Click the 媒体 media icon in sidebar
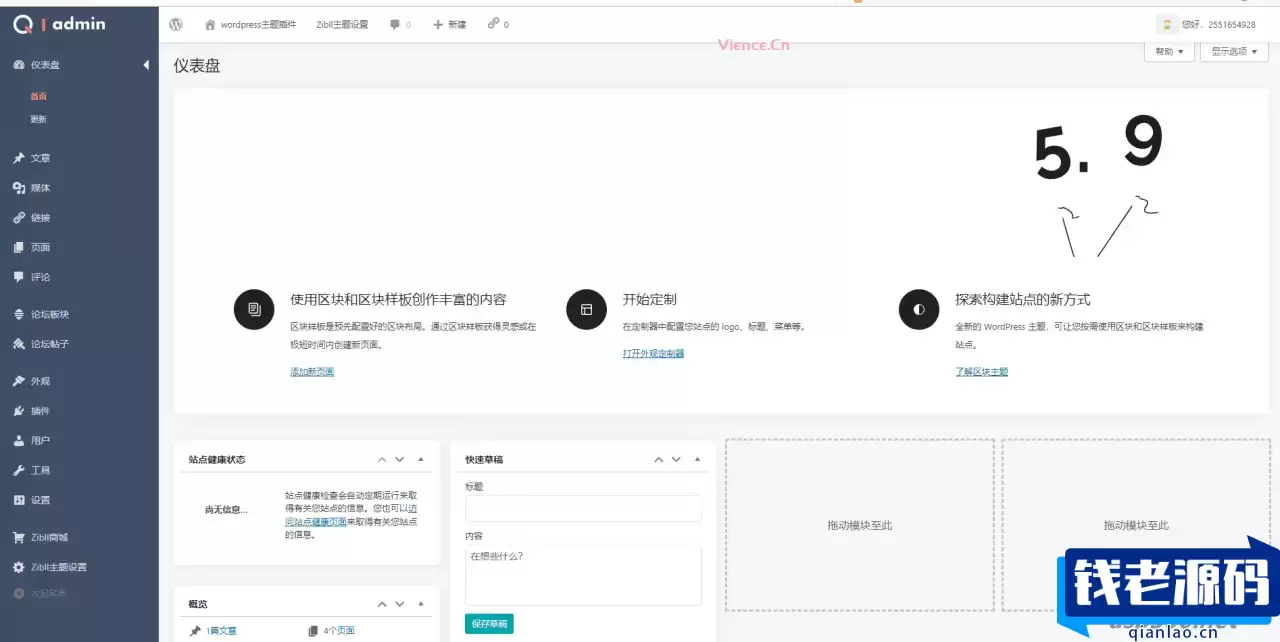 pyautogui.click(x=19, y=188)
